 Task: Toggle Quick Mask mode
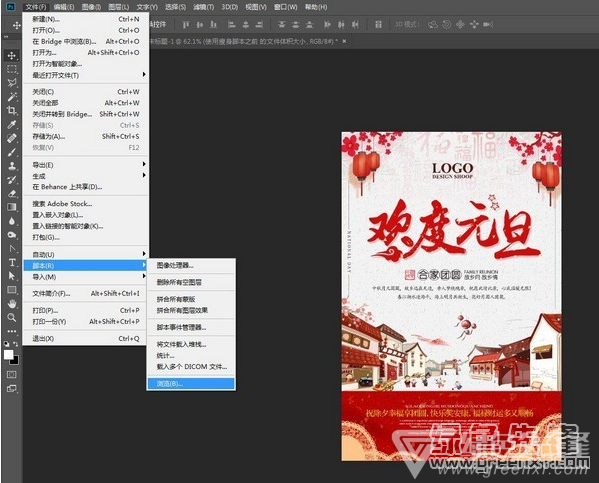(x=12, y=374)
